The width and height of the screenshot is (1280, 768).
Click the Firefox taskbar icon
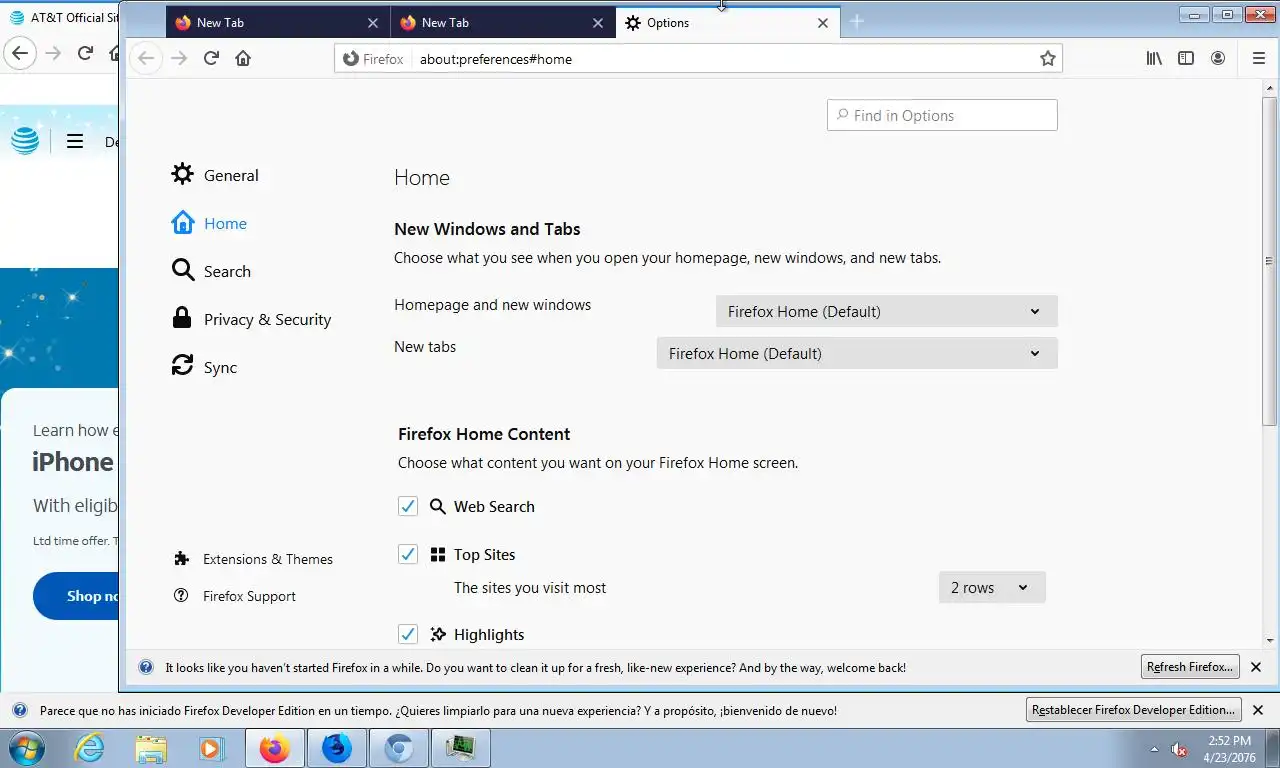click(274, 748)
